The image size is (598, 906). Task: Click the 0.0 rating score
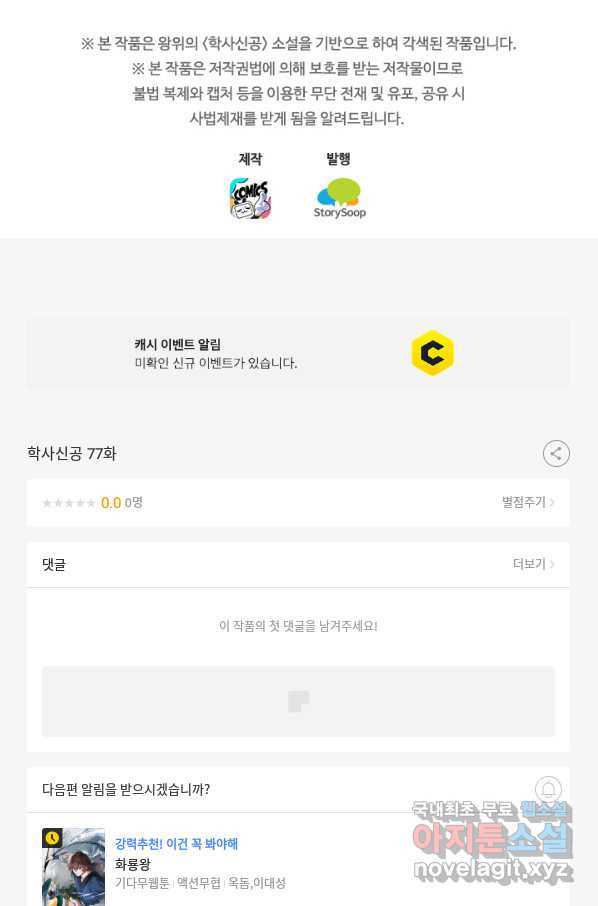click(111, 503)
